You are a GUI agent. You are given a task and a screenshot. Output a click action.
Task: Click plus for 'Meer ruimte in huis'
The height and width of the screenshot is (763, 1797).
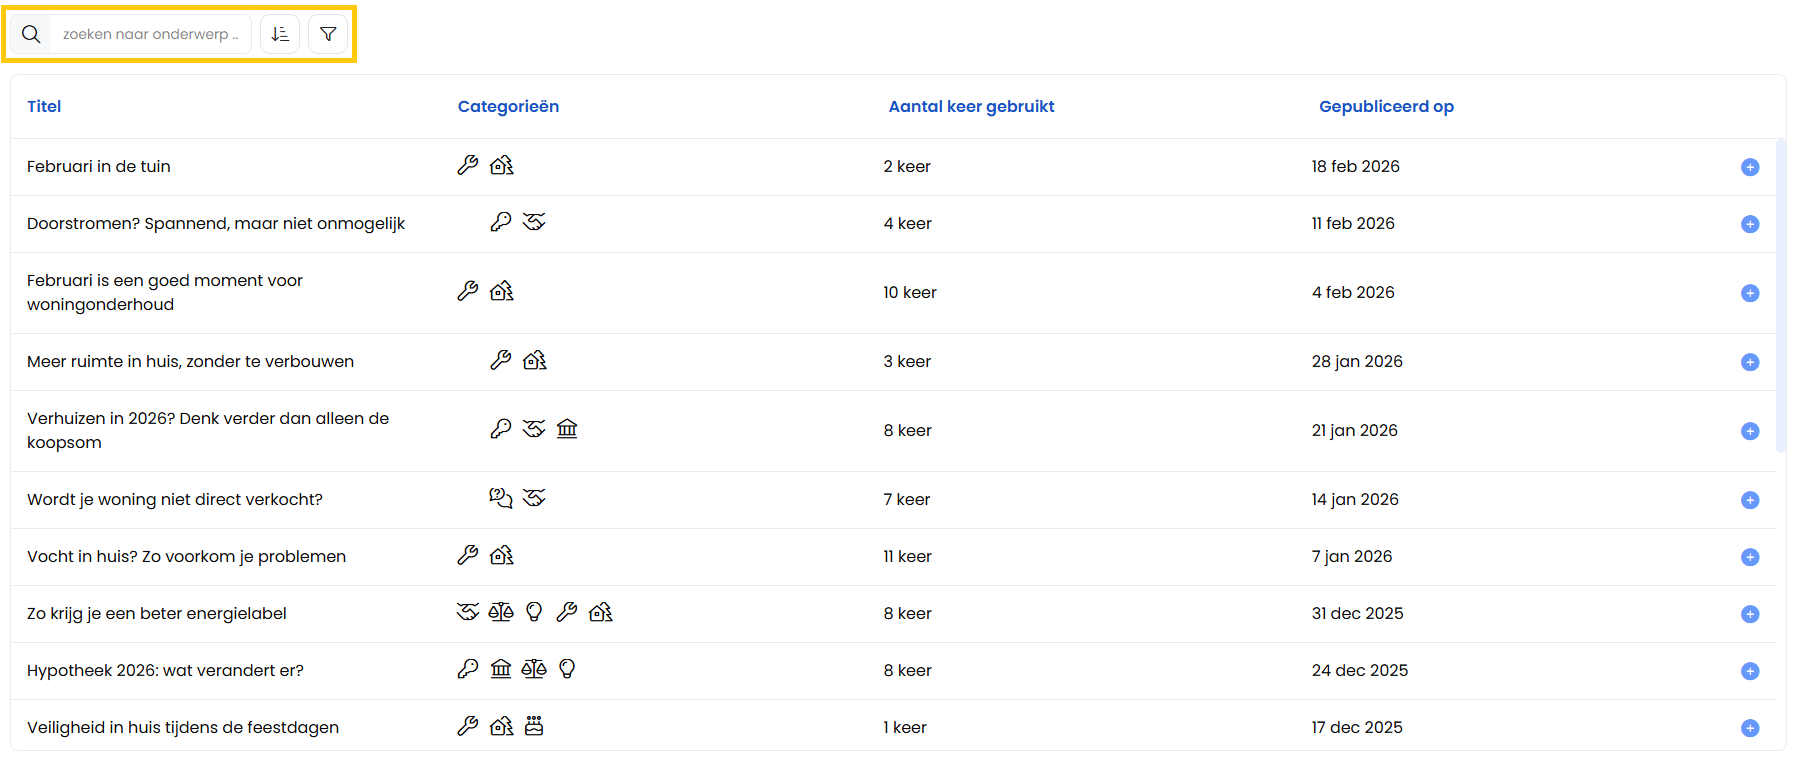click(x=1749, y=362)
